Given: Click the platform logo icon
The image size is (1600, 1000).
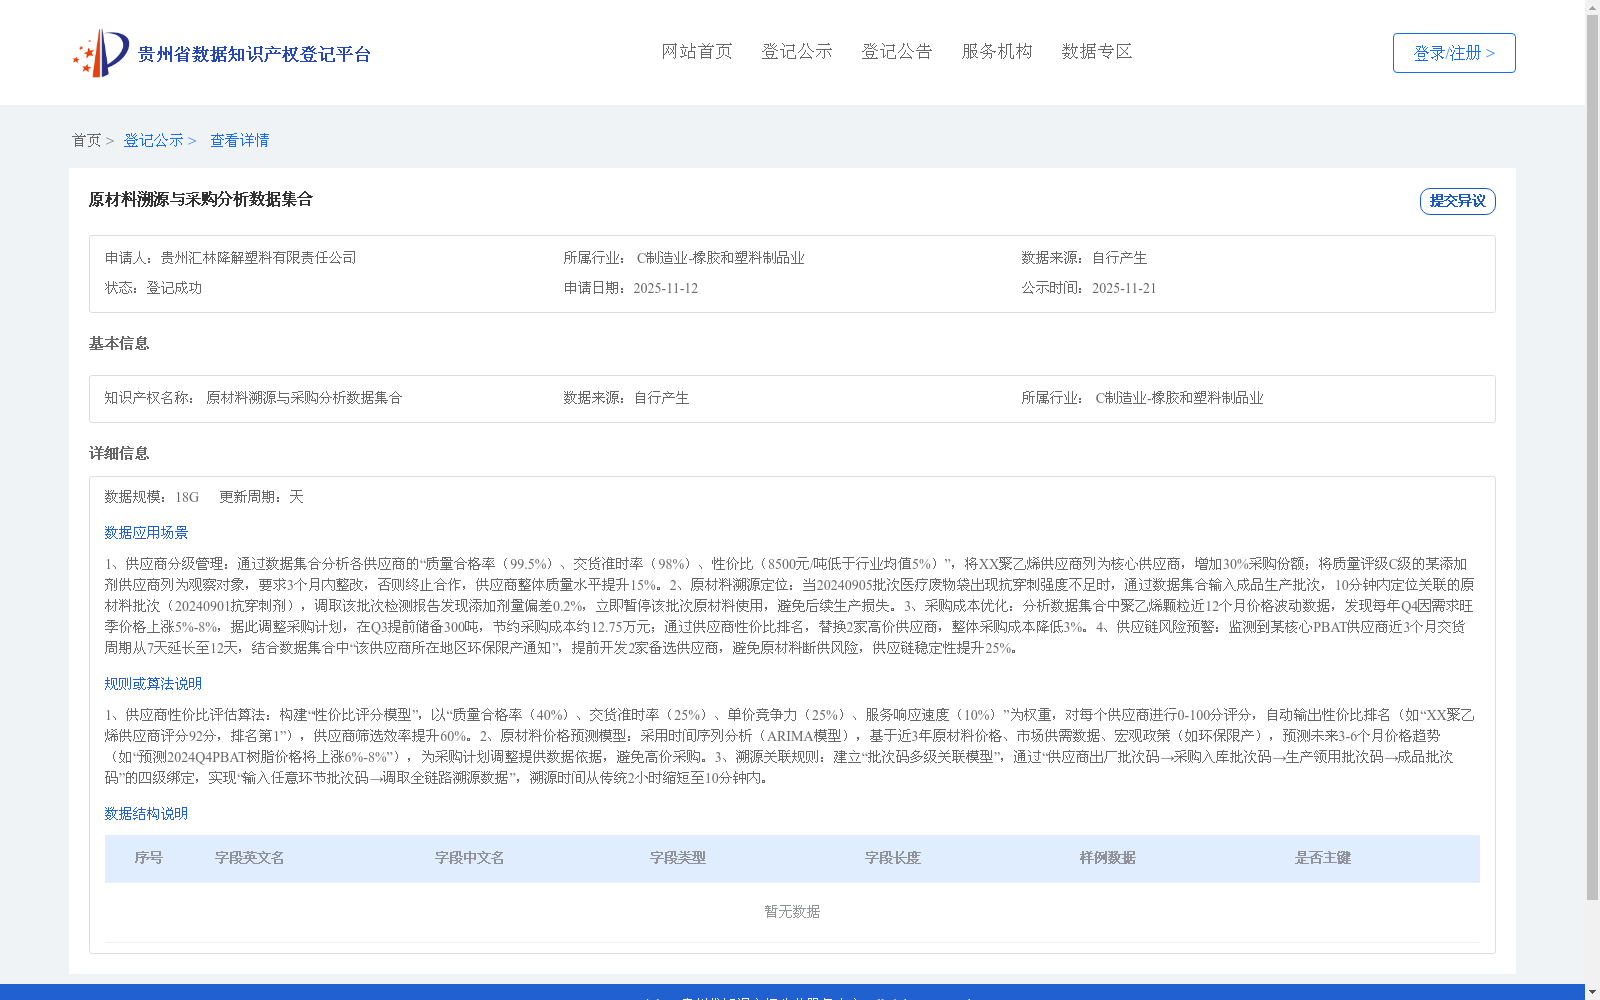Looking at the screenshot, I should click(x=100, y=53).
